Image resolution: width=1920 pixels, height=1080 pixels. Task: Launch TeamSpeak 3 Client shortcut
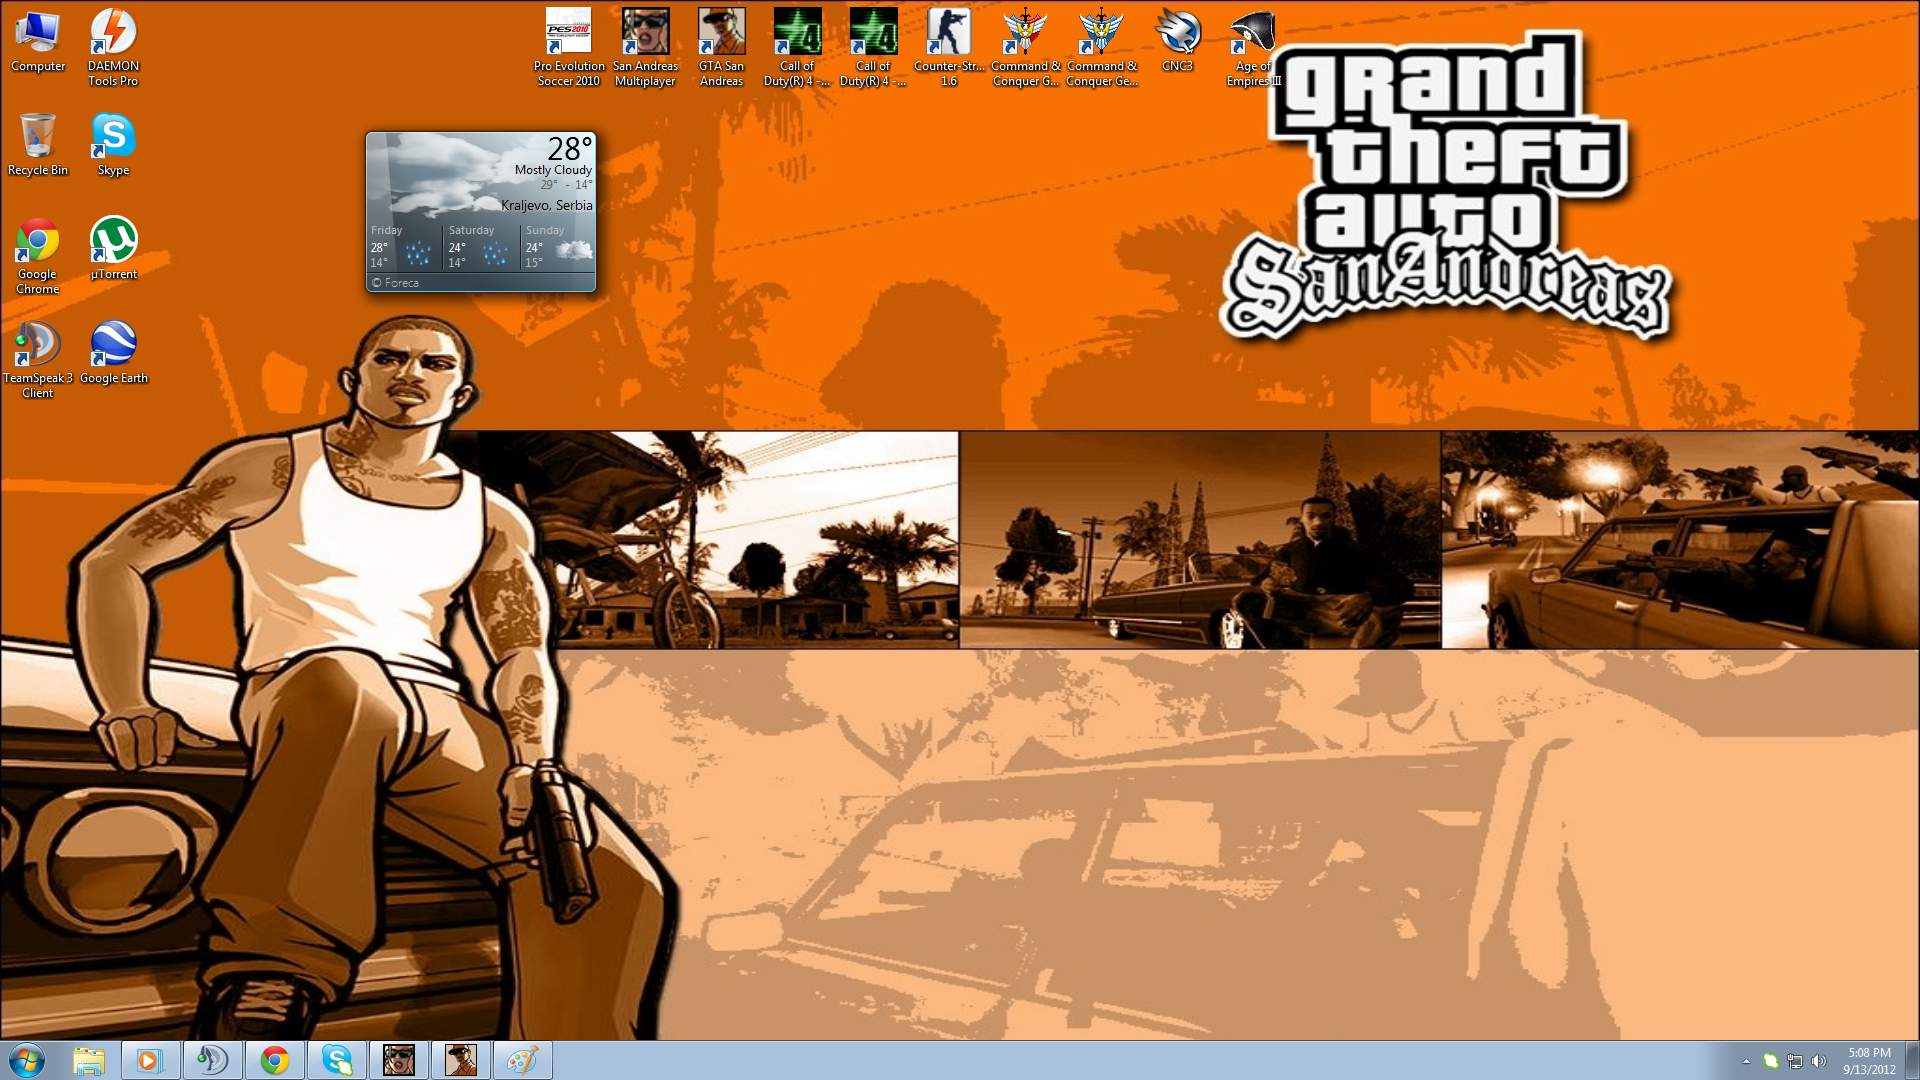(37, 345)
